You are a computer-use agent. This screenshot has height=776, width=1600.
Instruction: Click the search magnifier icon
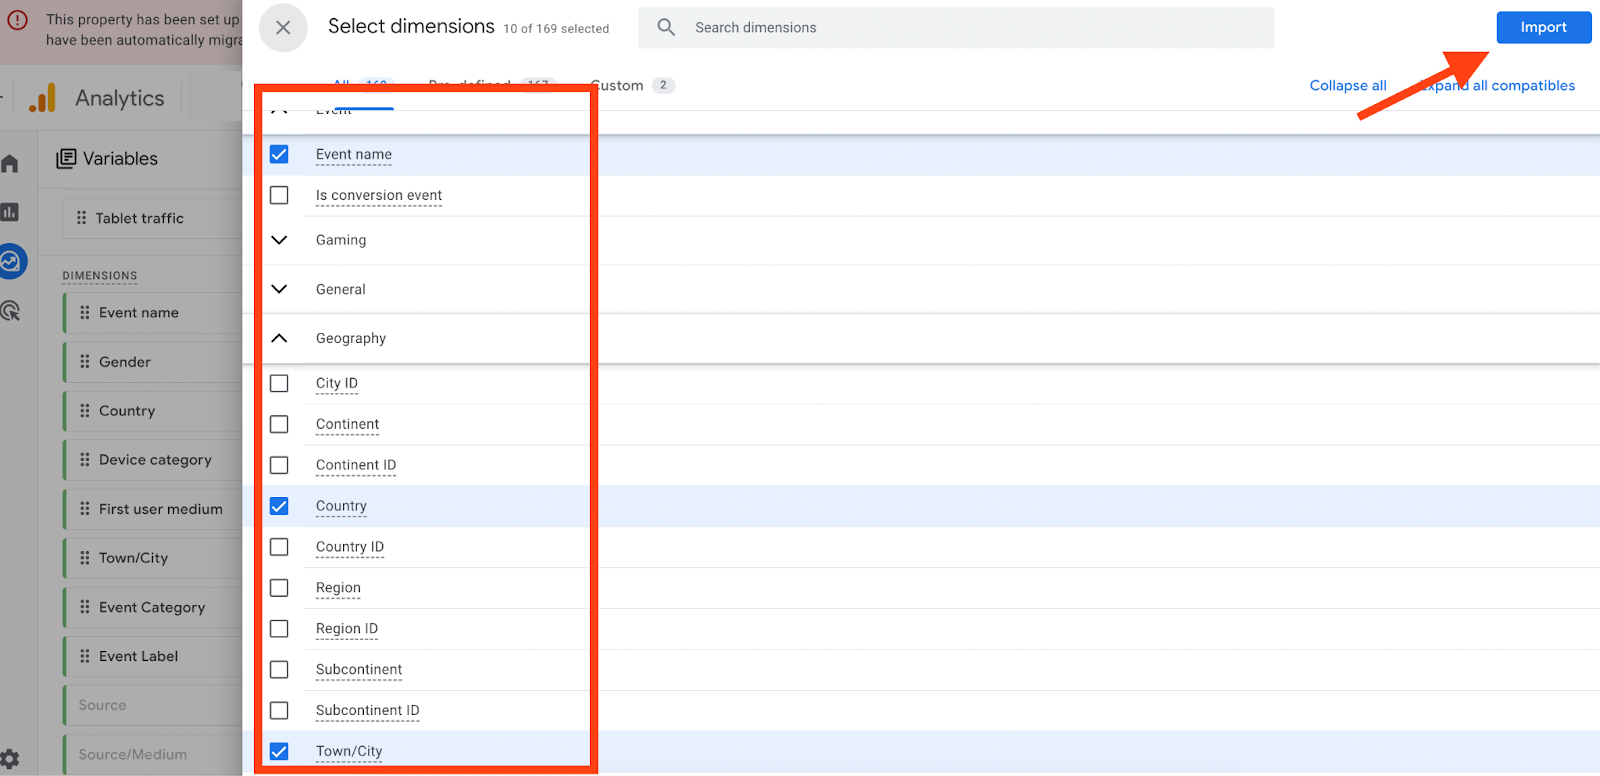[666, 28]
